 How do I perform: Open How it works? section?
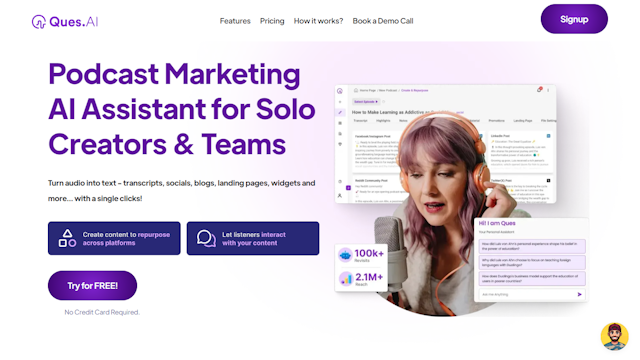pyautogui.click(x=318, y=21)
